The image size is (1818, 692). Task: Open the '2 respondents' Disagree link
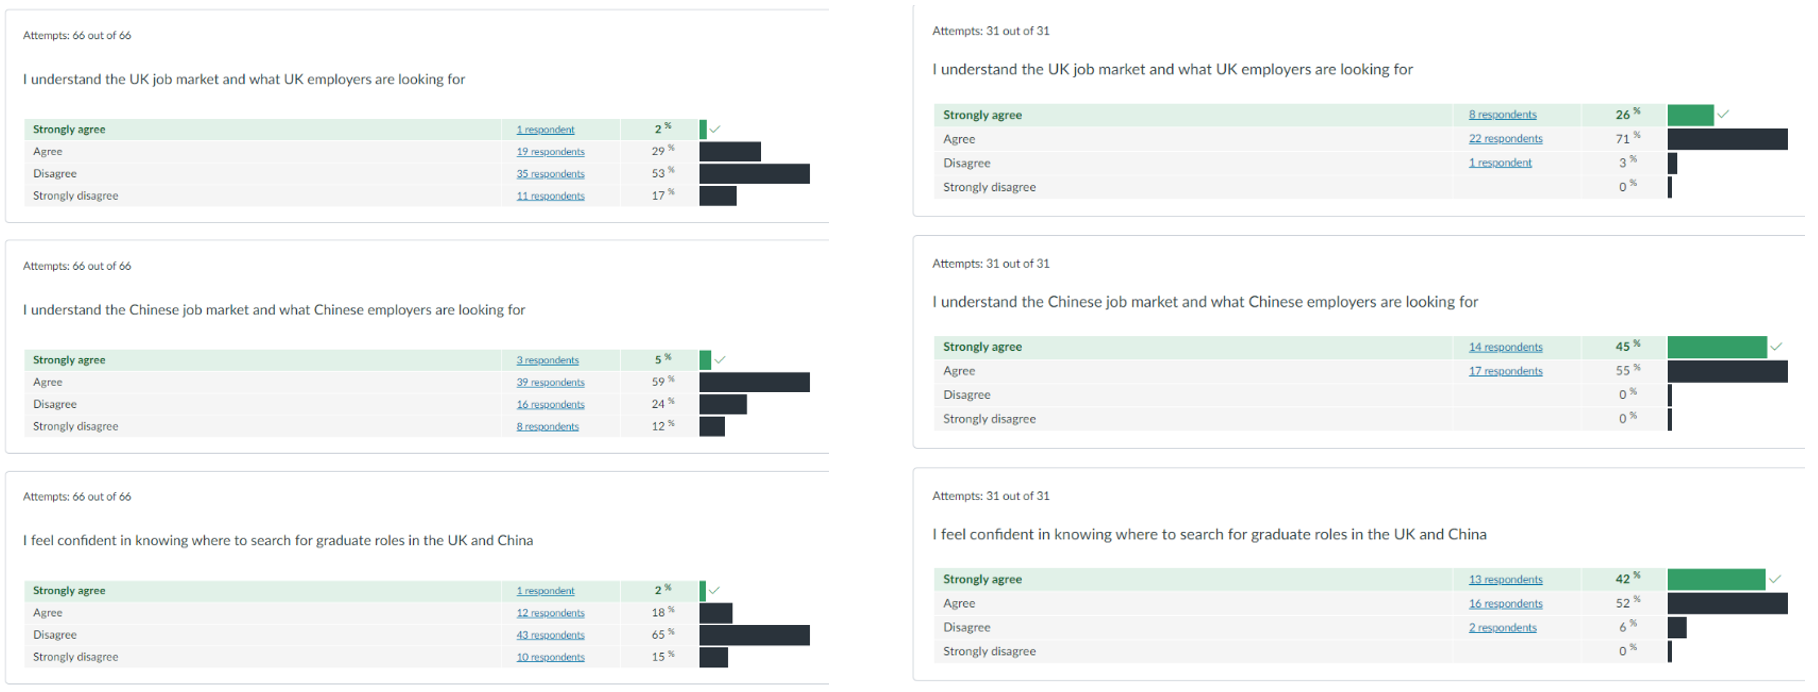(x=1502, y=628)
